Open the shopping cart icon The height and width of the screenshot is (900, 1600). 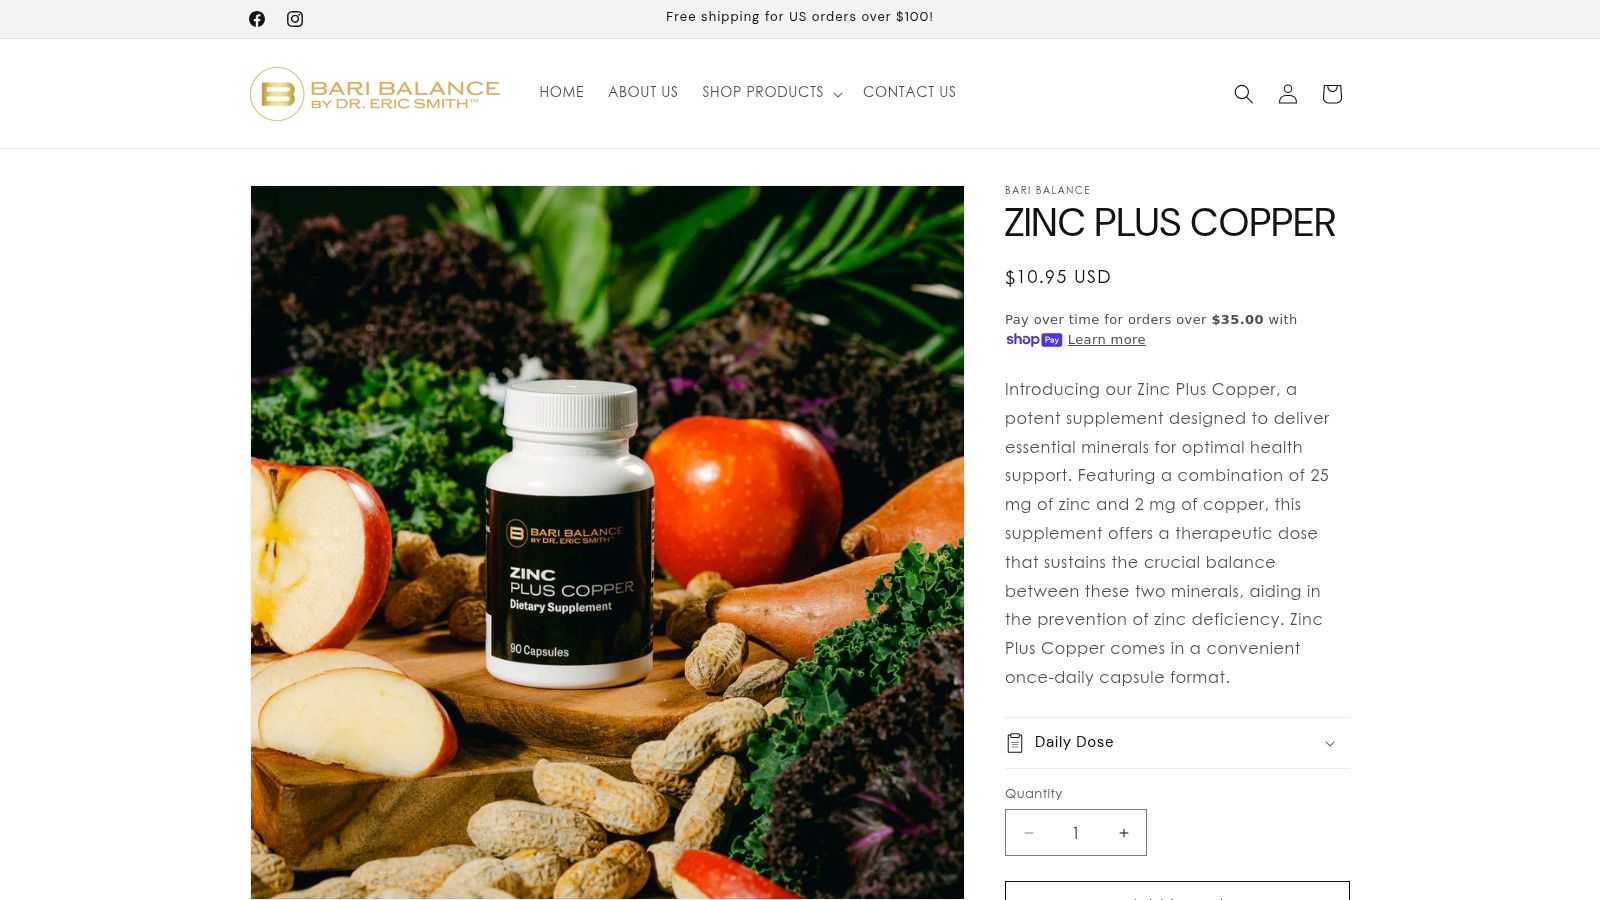[1332, 93]
